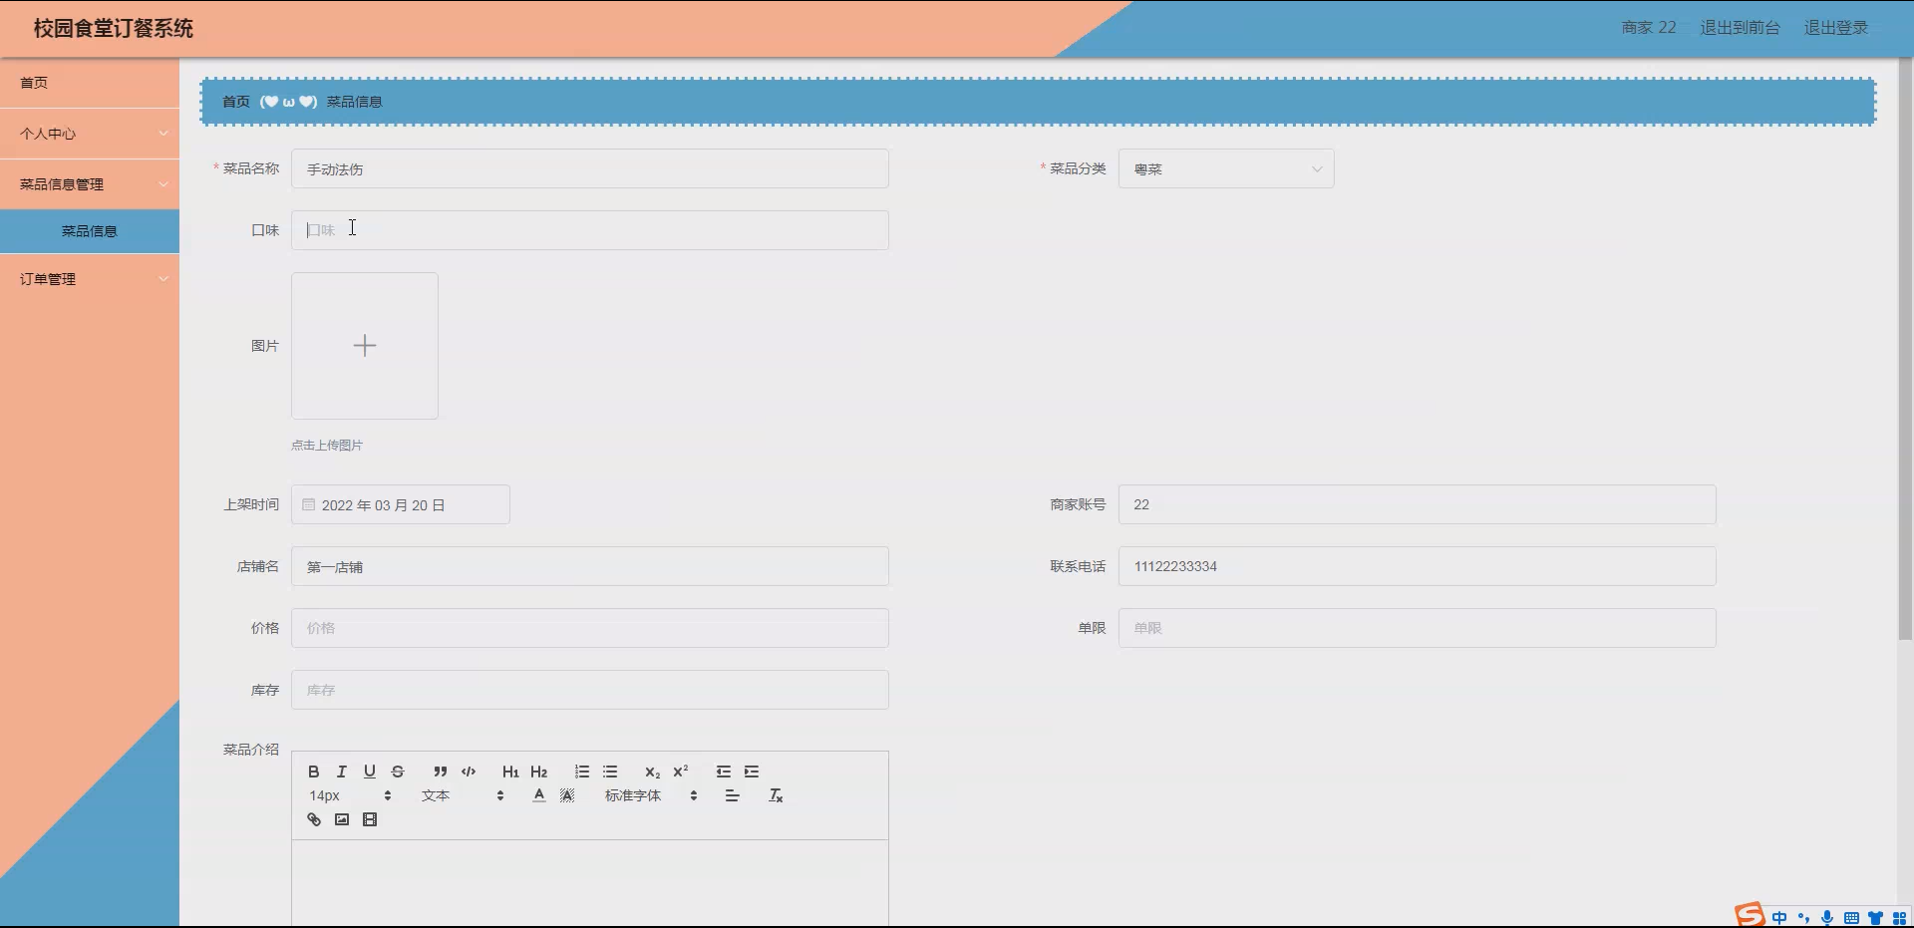Apply subscript formatting
Image resolution: width=1914 pixels, height=928 pixels.
[x=652, y=772]
